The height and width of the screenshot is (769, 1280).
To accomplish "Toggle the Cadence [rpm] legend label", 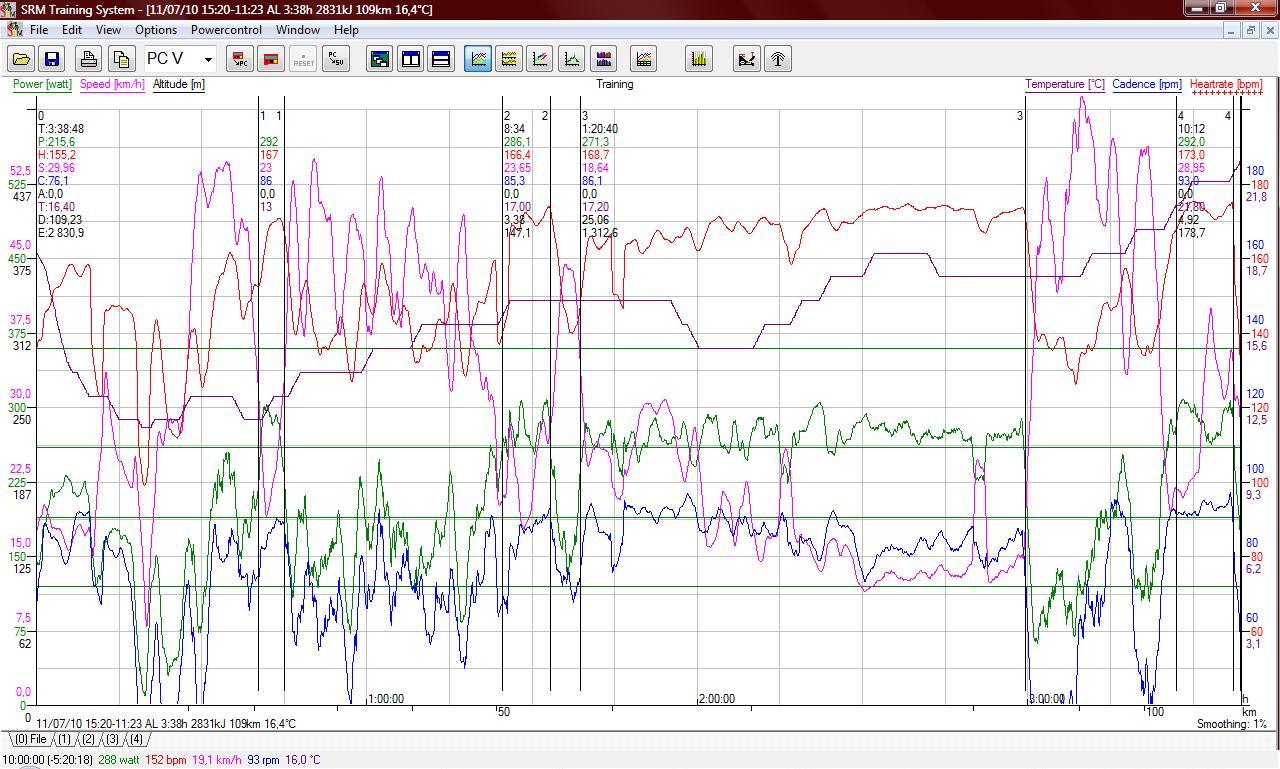I will click(1147, 84).
